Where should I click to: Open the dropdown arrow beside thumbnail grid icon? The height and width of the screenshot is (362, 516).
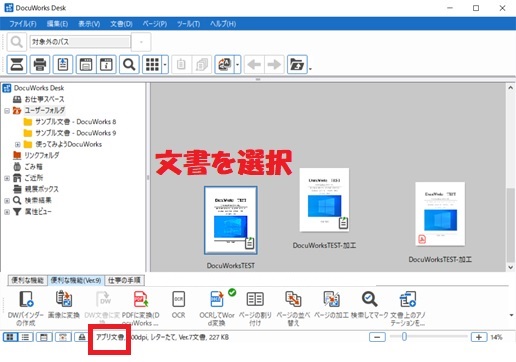point(165,64)
